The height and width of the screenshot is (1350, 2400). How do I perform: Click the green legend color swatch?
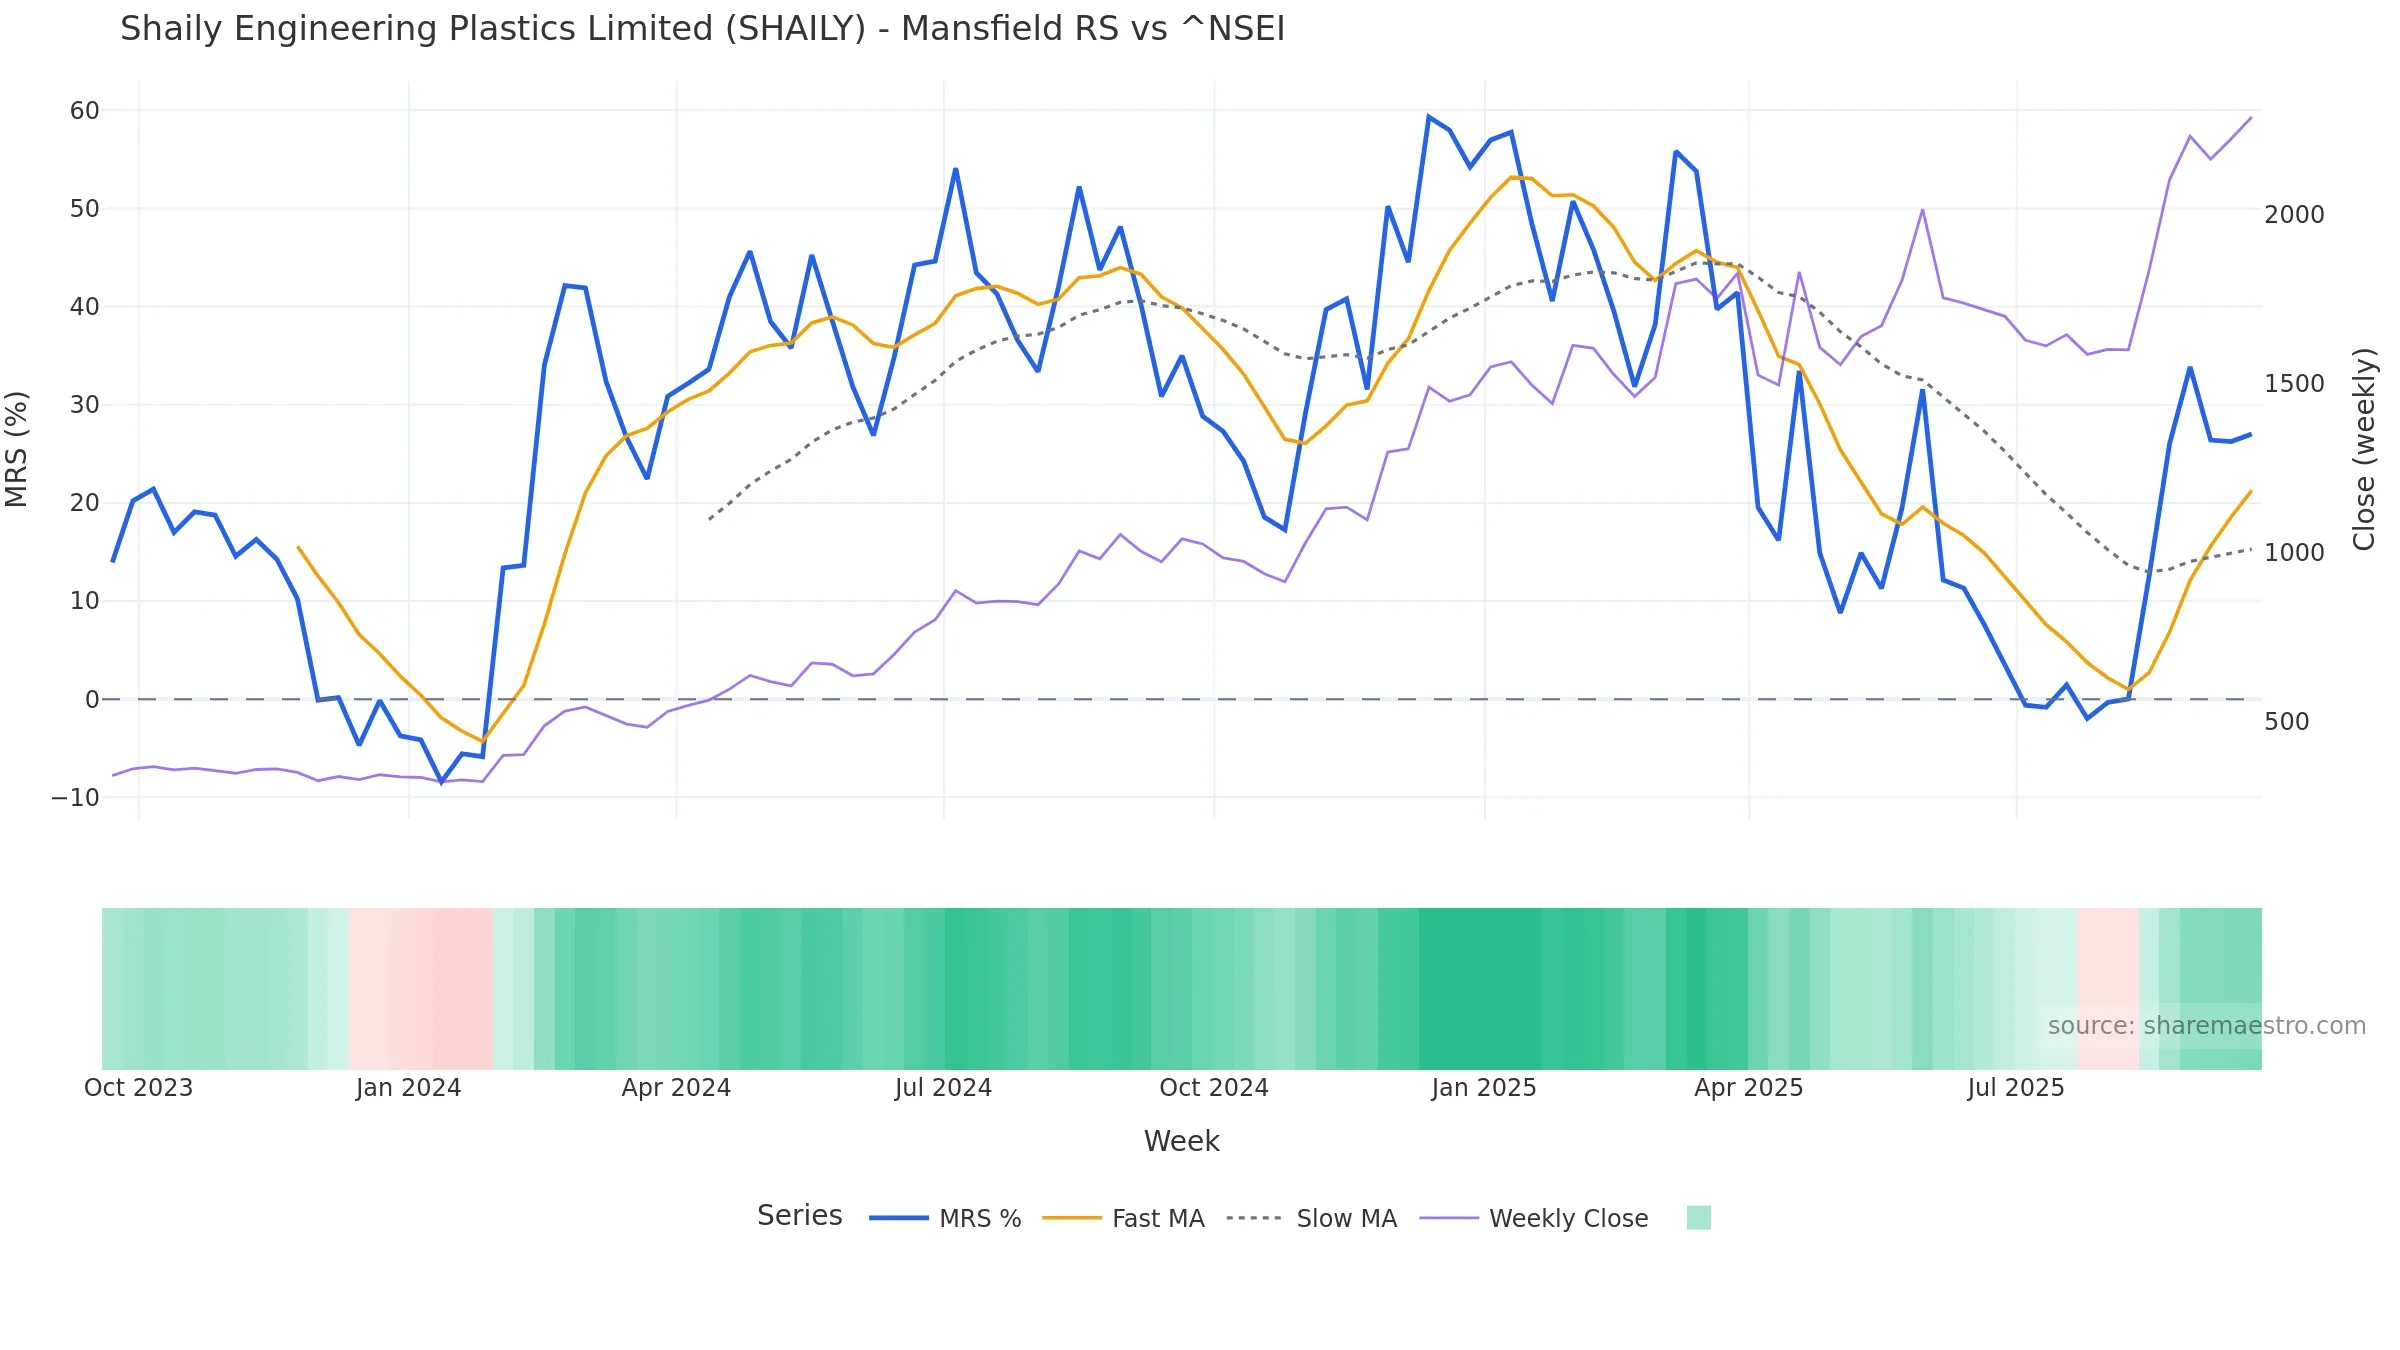pyautogui.click(x=1698, y=1218)
